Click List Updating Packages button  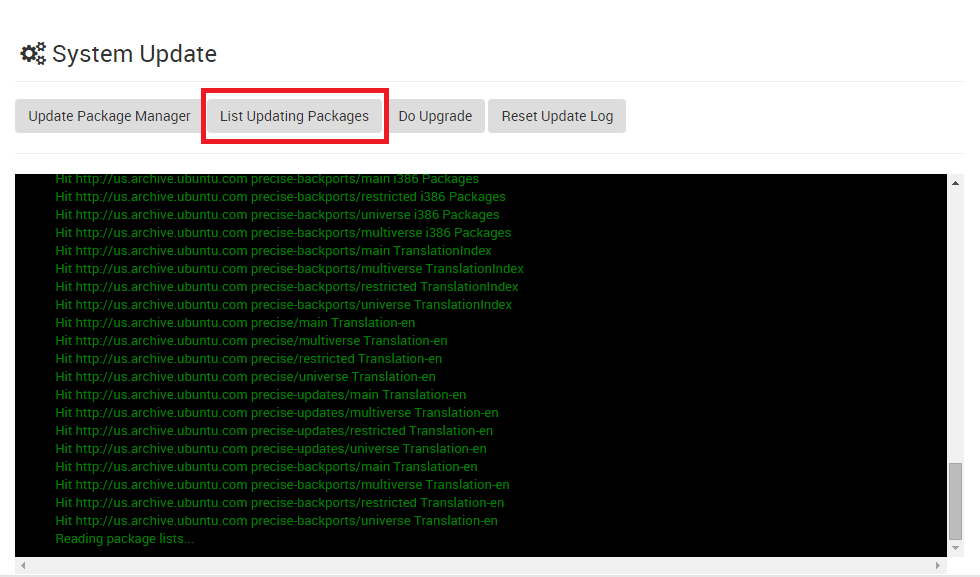(x=294, y=116)
